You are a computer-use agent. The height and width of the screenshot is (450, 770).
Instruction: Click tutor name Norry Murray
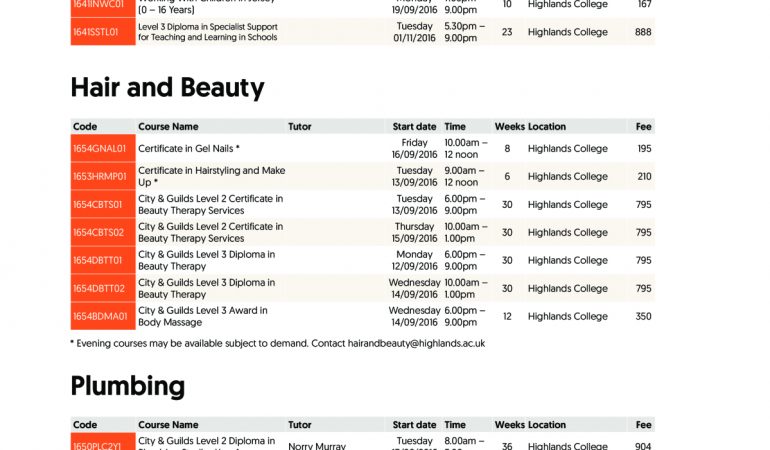pos(317,446)
